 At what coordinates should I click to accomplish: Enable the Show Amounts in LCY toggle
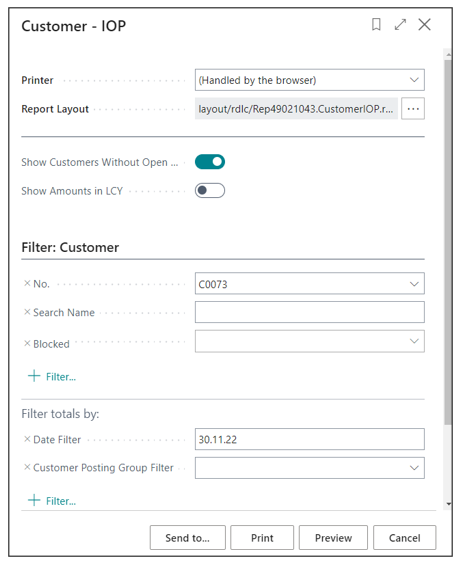pyautogui.click(x=210, y=190)
